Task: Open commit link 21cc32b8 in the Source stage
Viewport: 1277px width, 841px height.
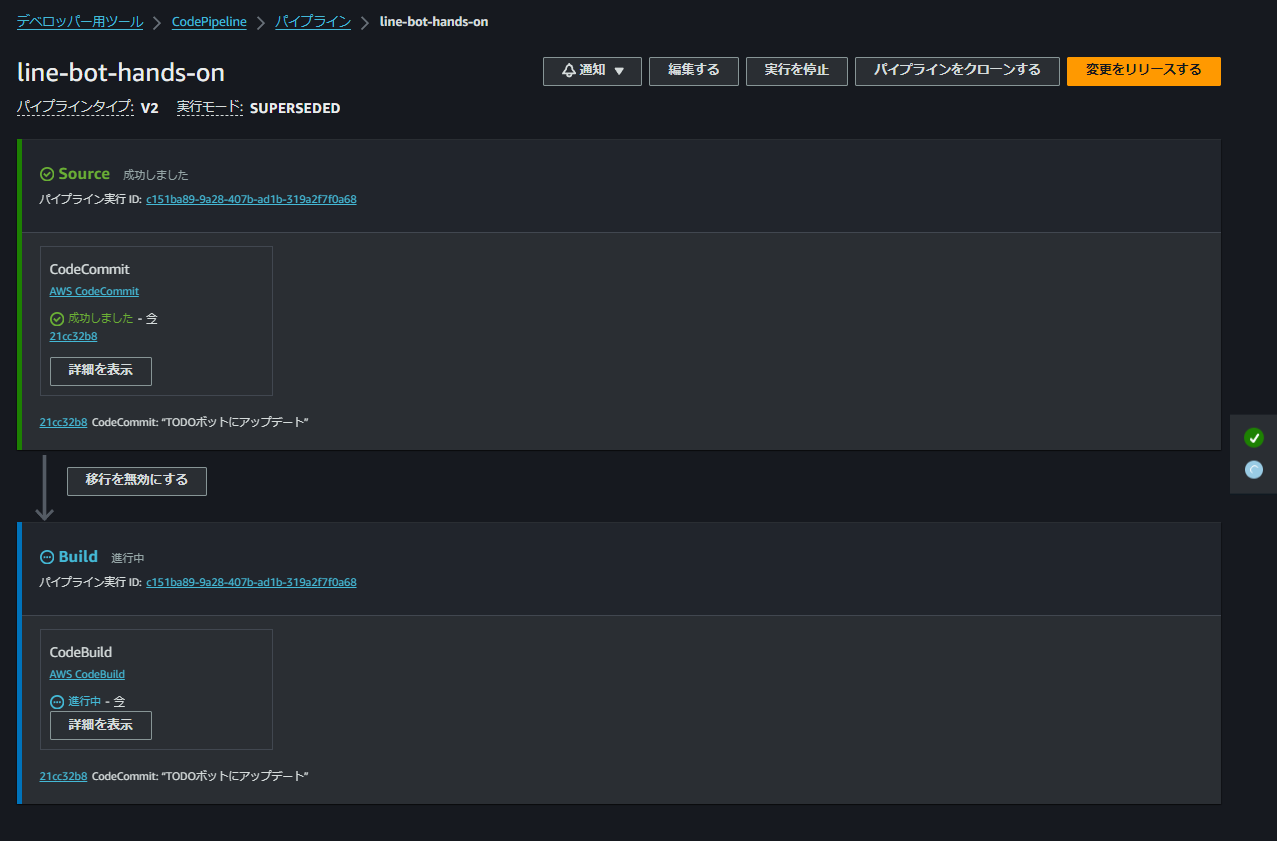Action: tap(73, 336)
